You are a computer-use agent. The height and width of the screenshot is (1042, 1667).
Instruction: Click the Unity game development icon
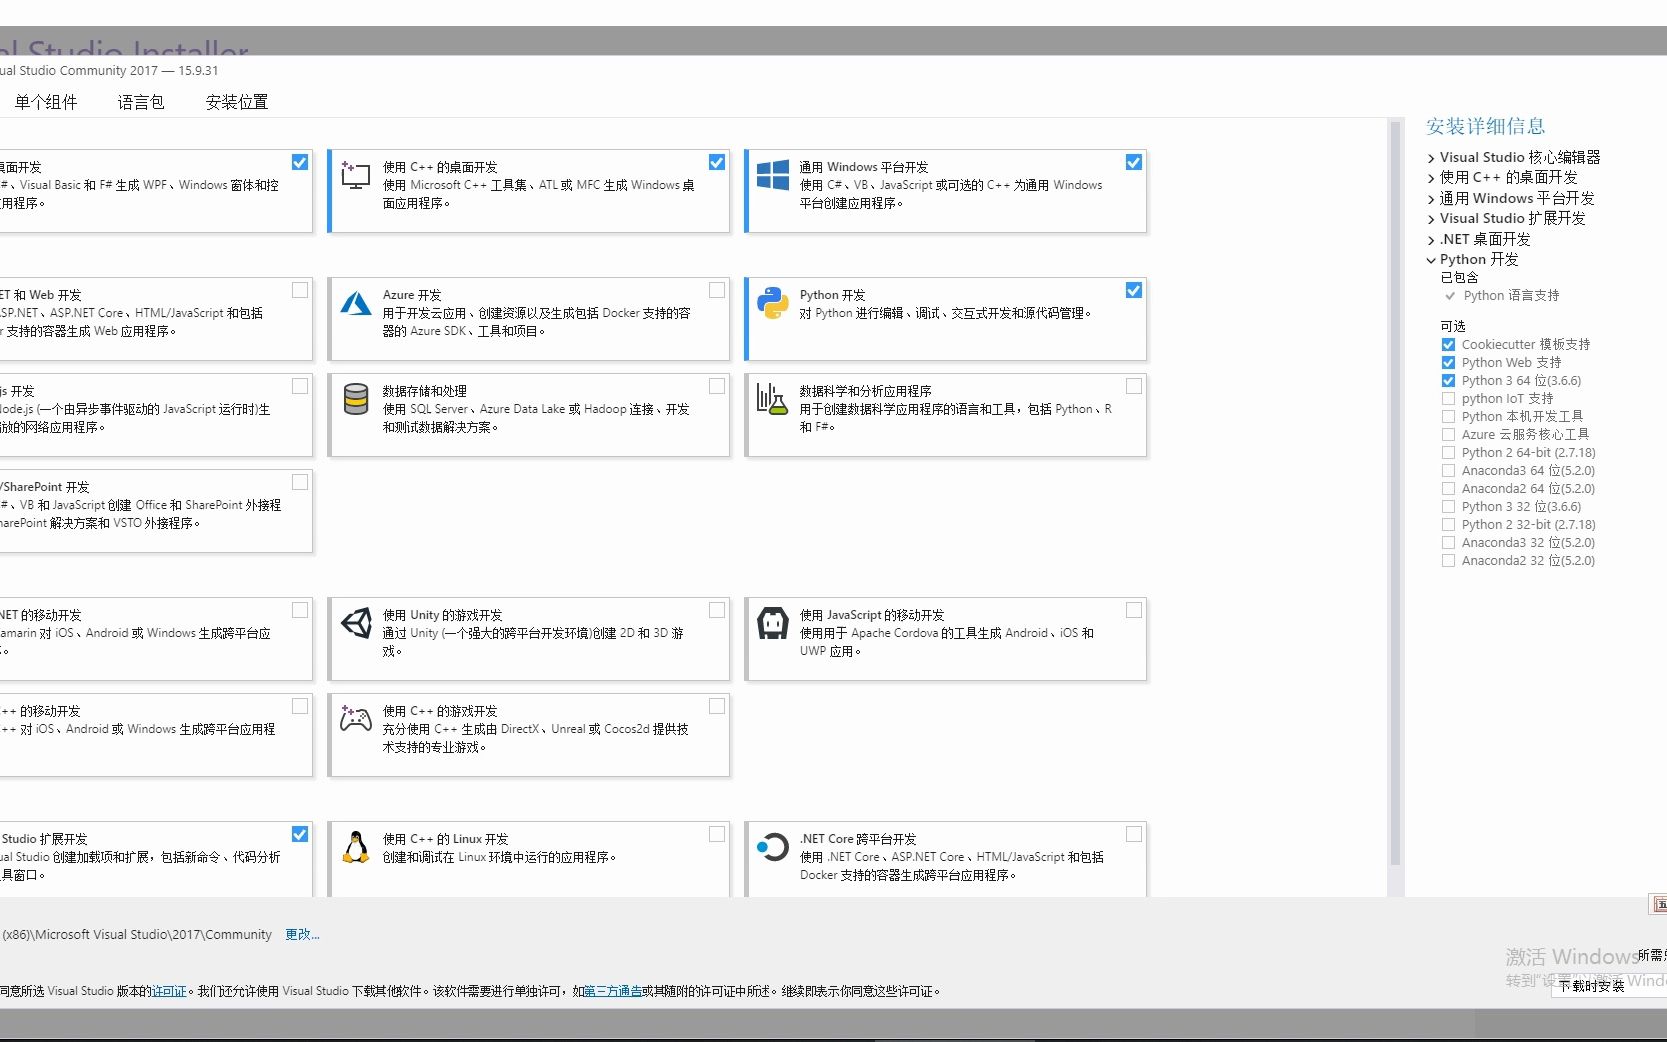[356, 623]
